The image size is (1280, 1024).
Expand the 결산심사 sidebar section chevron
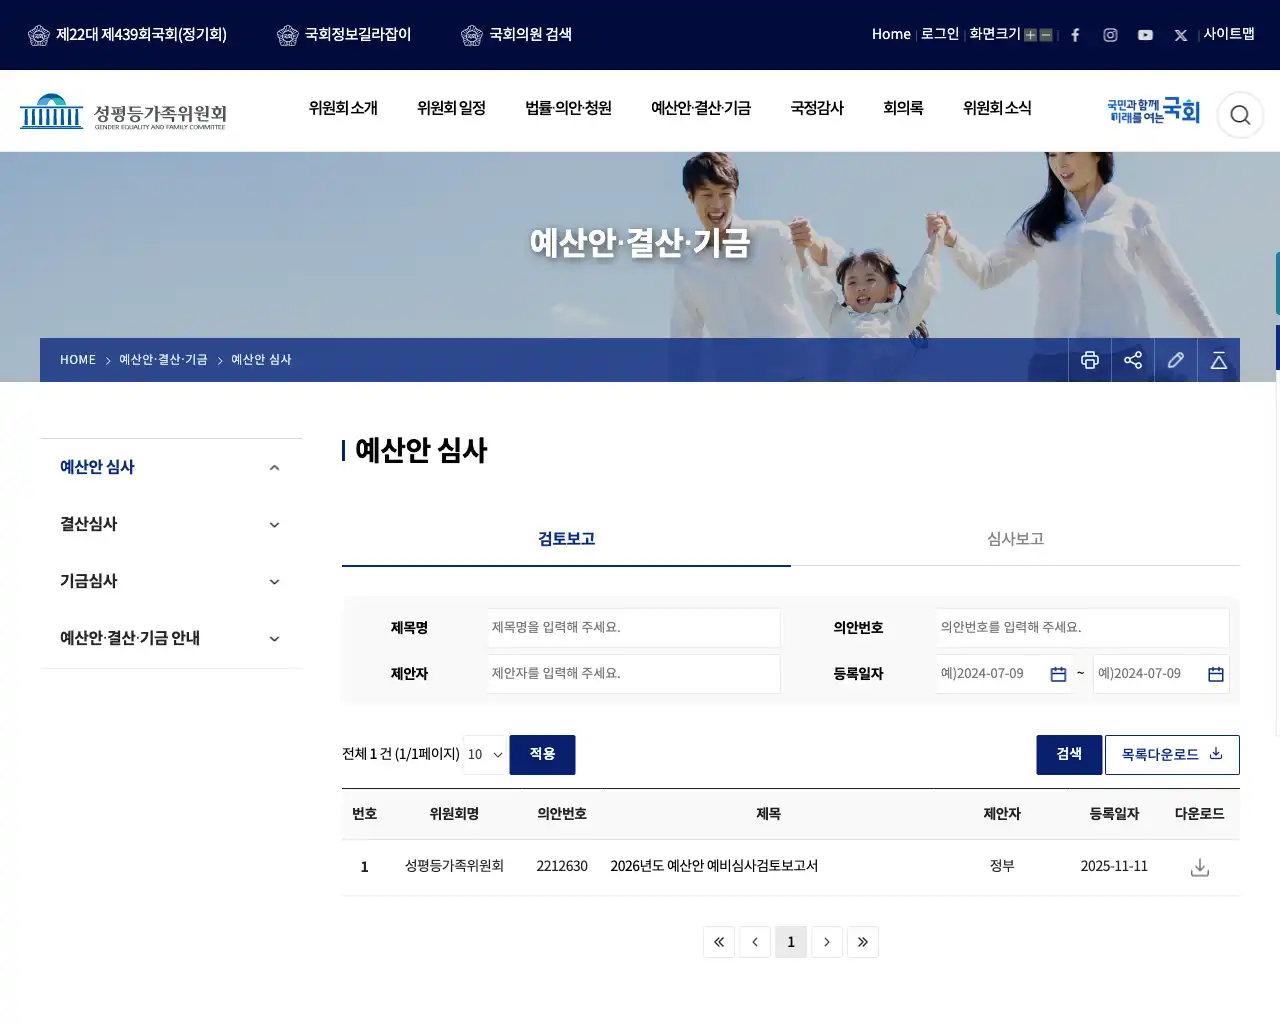point(274,525)
